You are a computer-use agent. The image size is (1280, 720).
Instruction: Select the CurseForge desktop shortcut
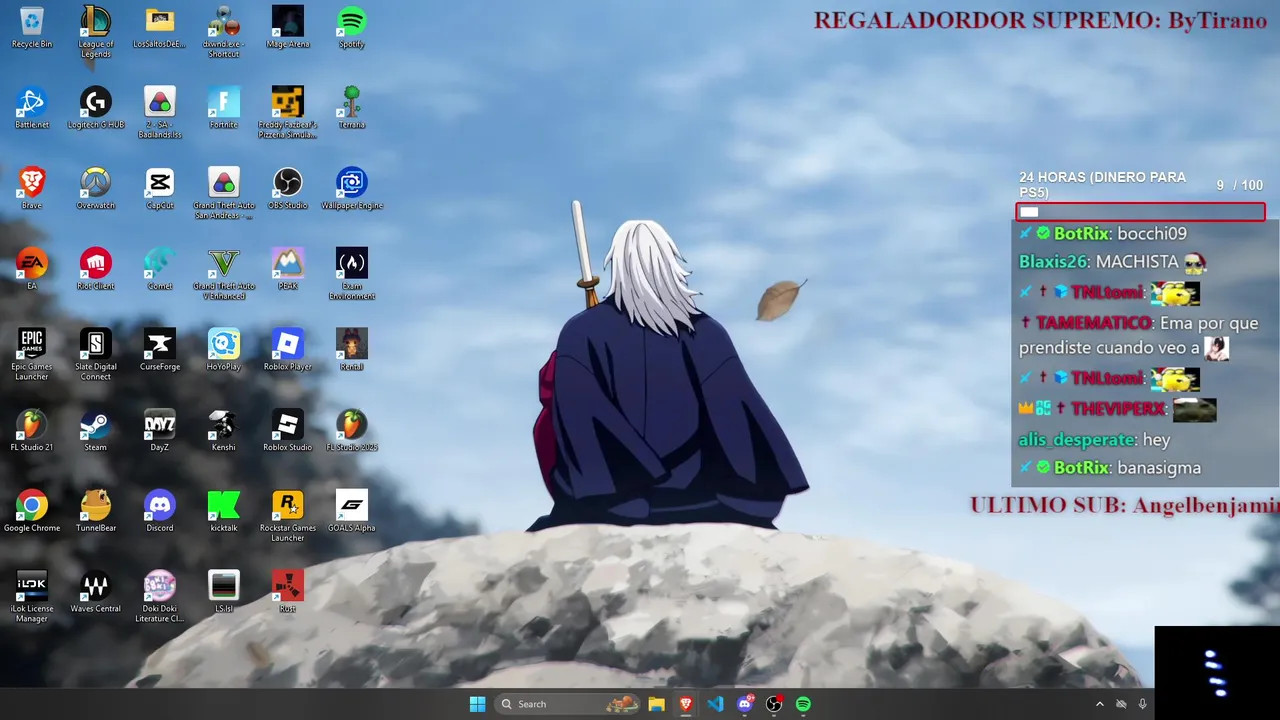tap(160, 351)
